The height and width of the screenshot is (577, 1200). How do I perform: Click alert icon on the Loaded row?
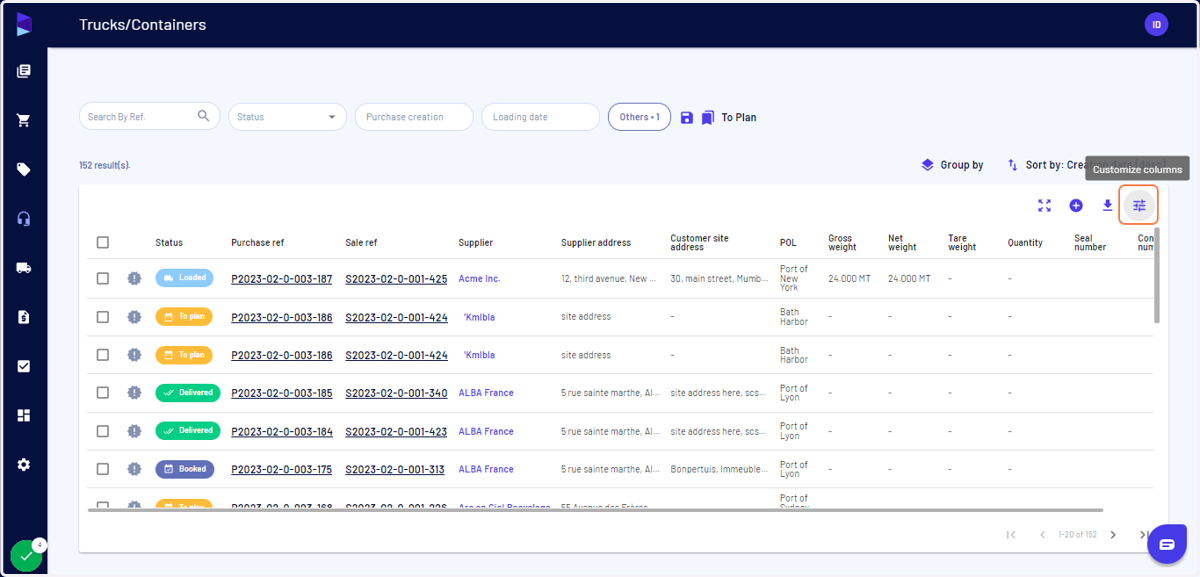pos(134,278)
